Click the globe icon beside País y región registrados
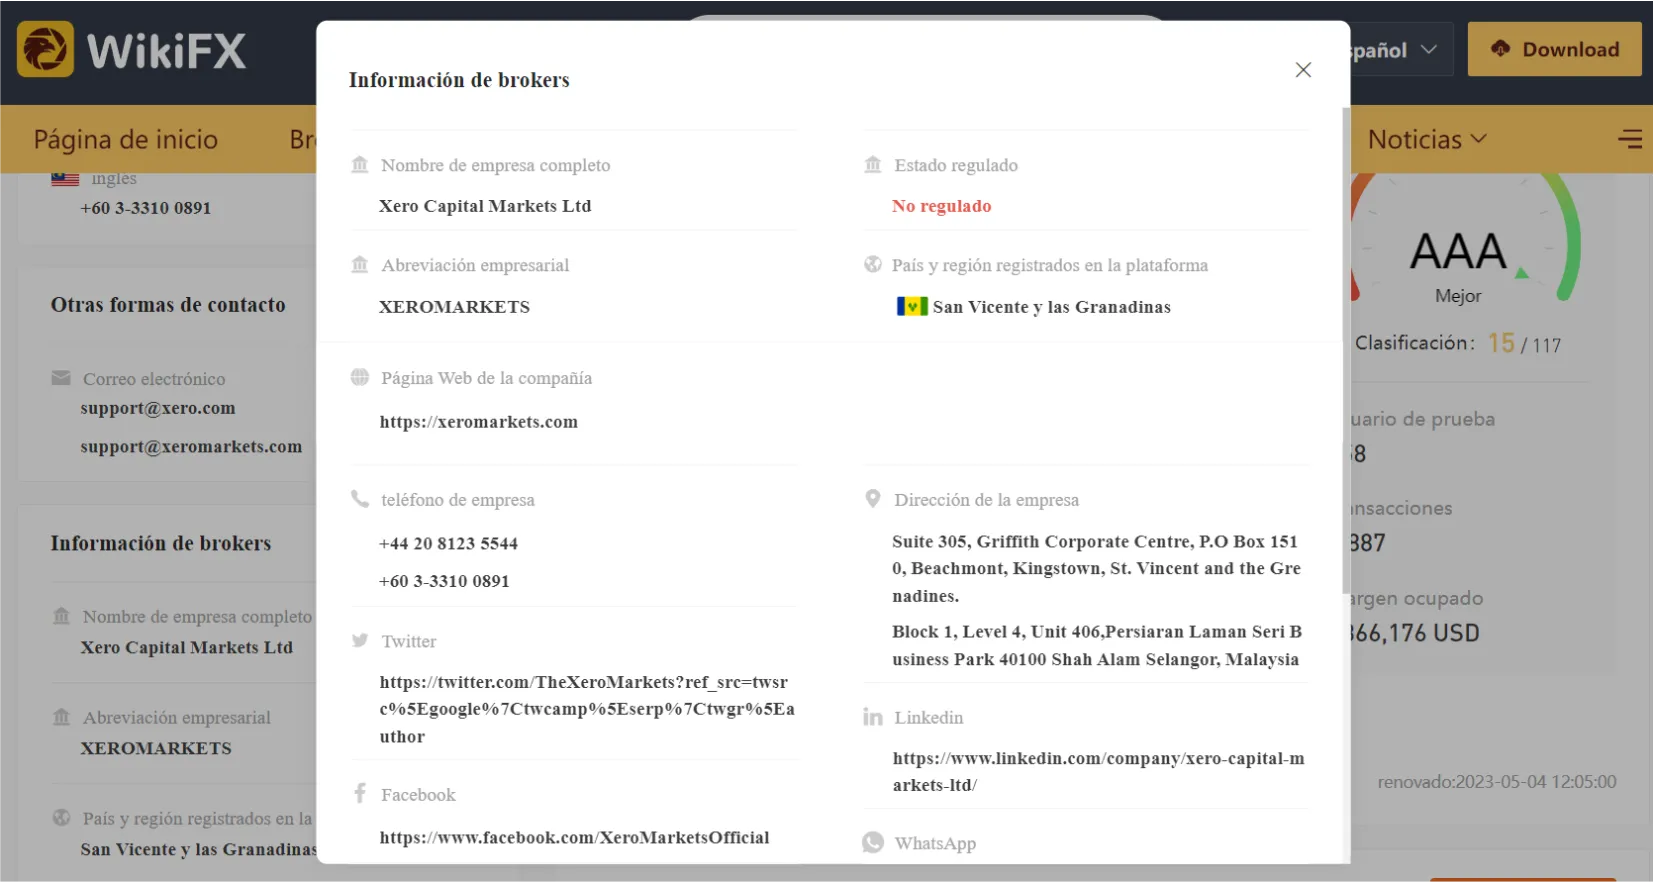The image size is (1654, 882). (x=873, y=264)
